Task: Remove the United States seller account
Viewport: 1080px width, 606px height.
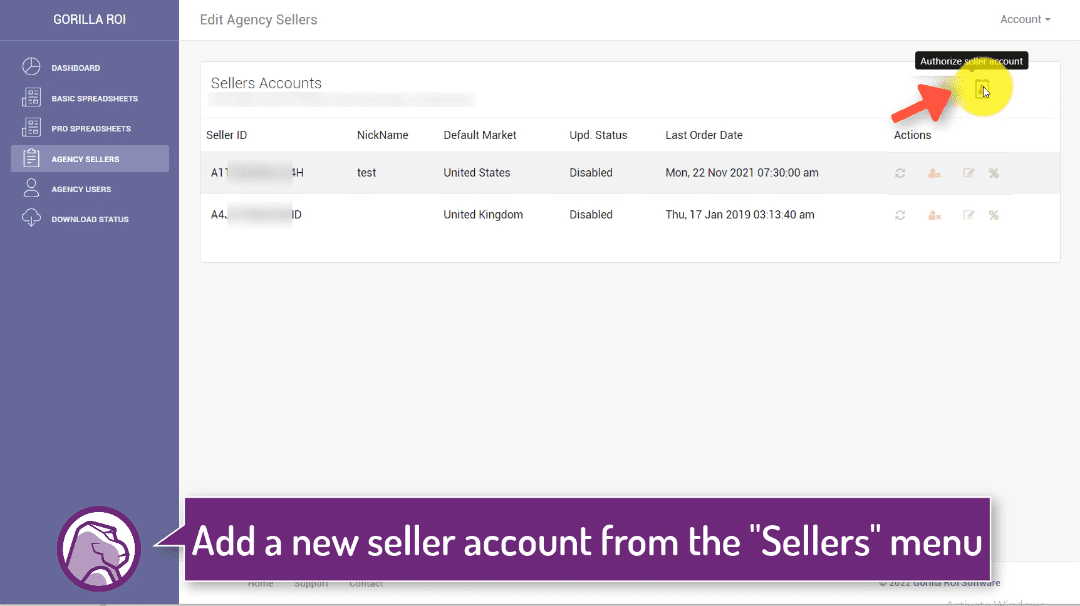Action: coord(934,173)
